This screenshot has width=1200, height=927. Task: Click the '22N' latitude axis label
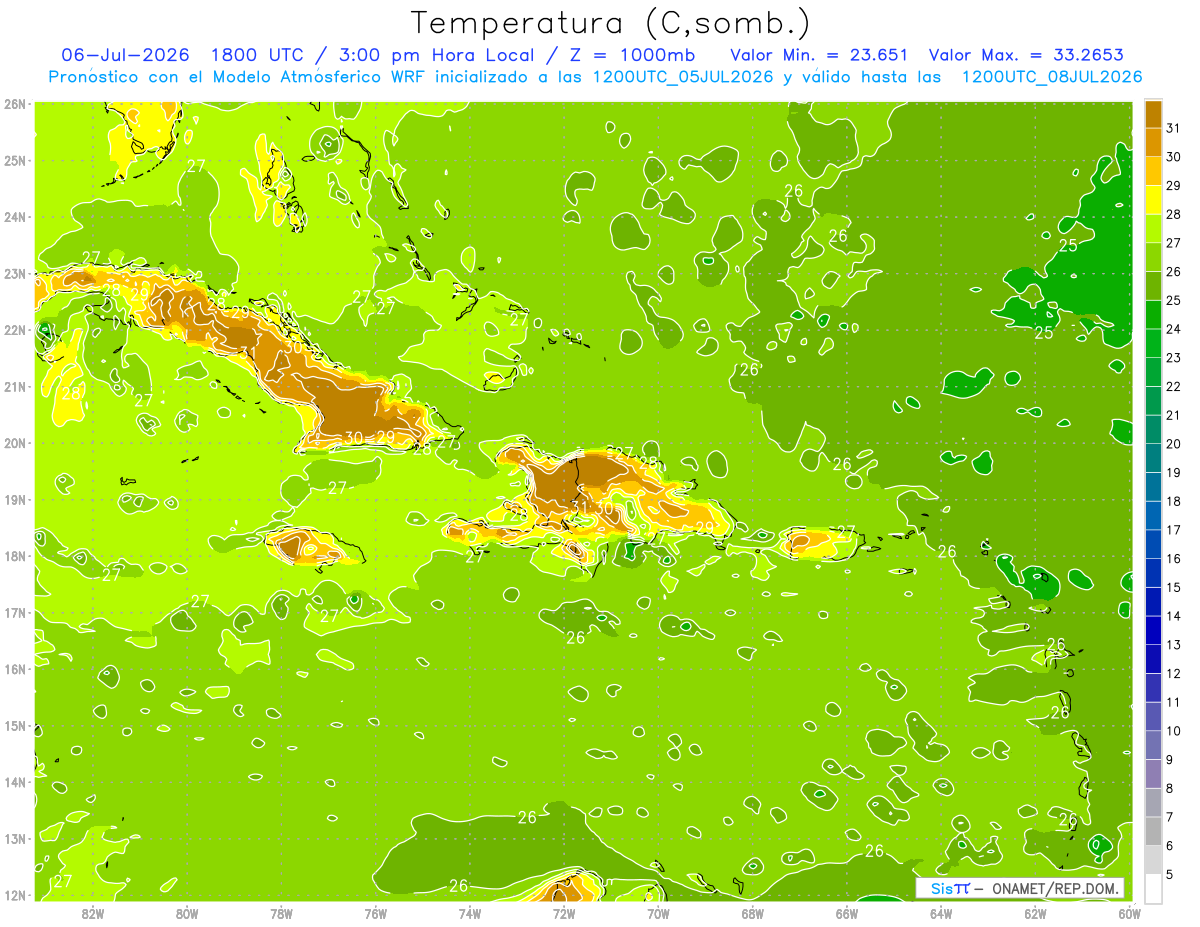[x=15, y=330]
